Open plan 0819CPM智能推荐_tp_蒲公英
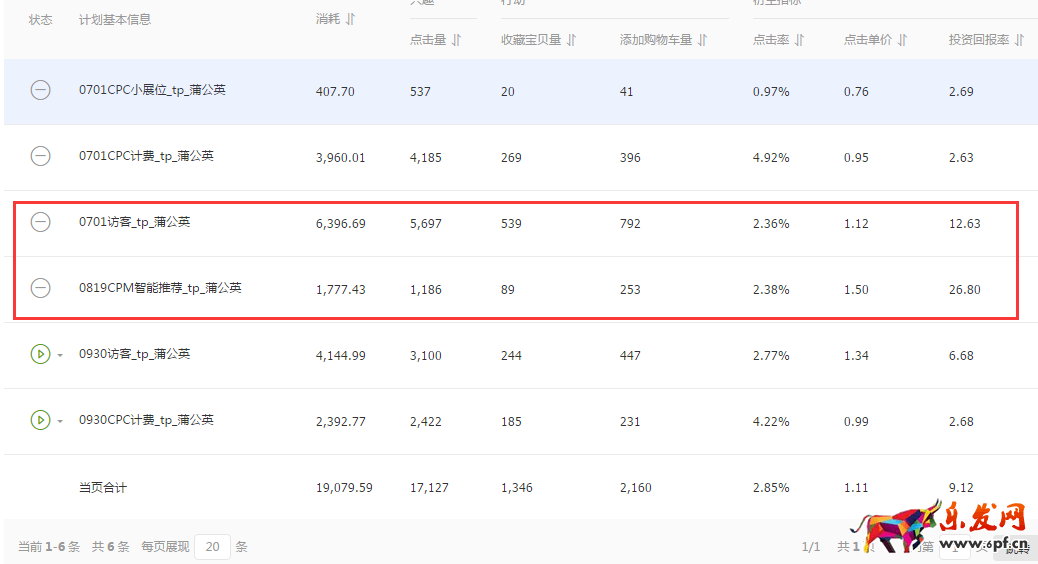Screen dimensions: 1038x564 click(160, 288)
